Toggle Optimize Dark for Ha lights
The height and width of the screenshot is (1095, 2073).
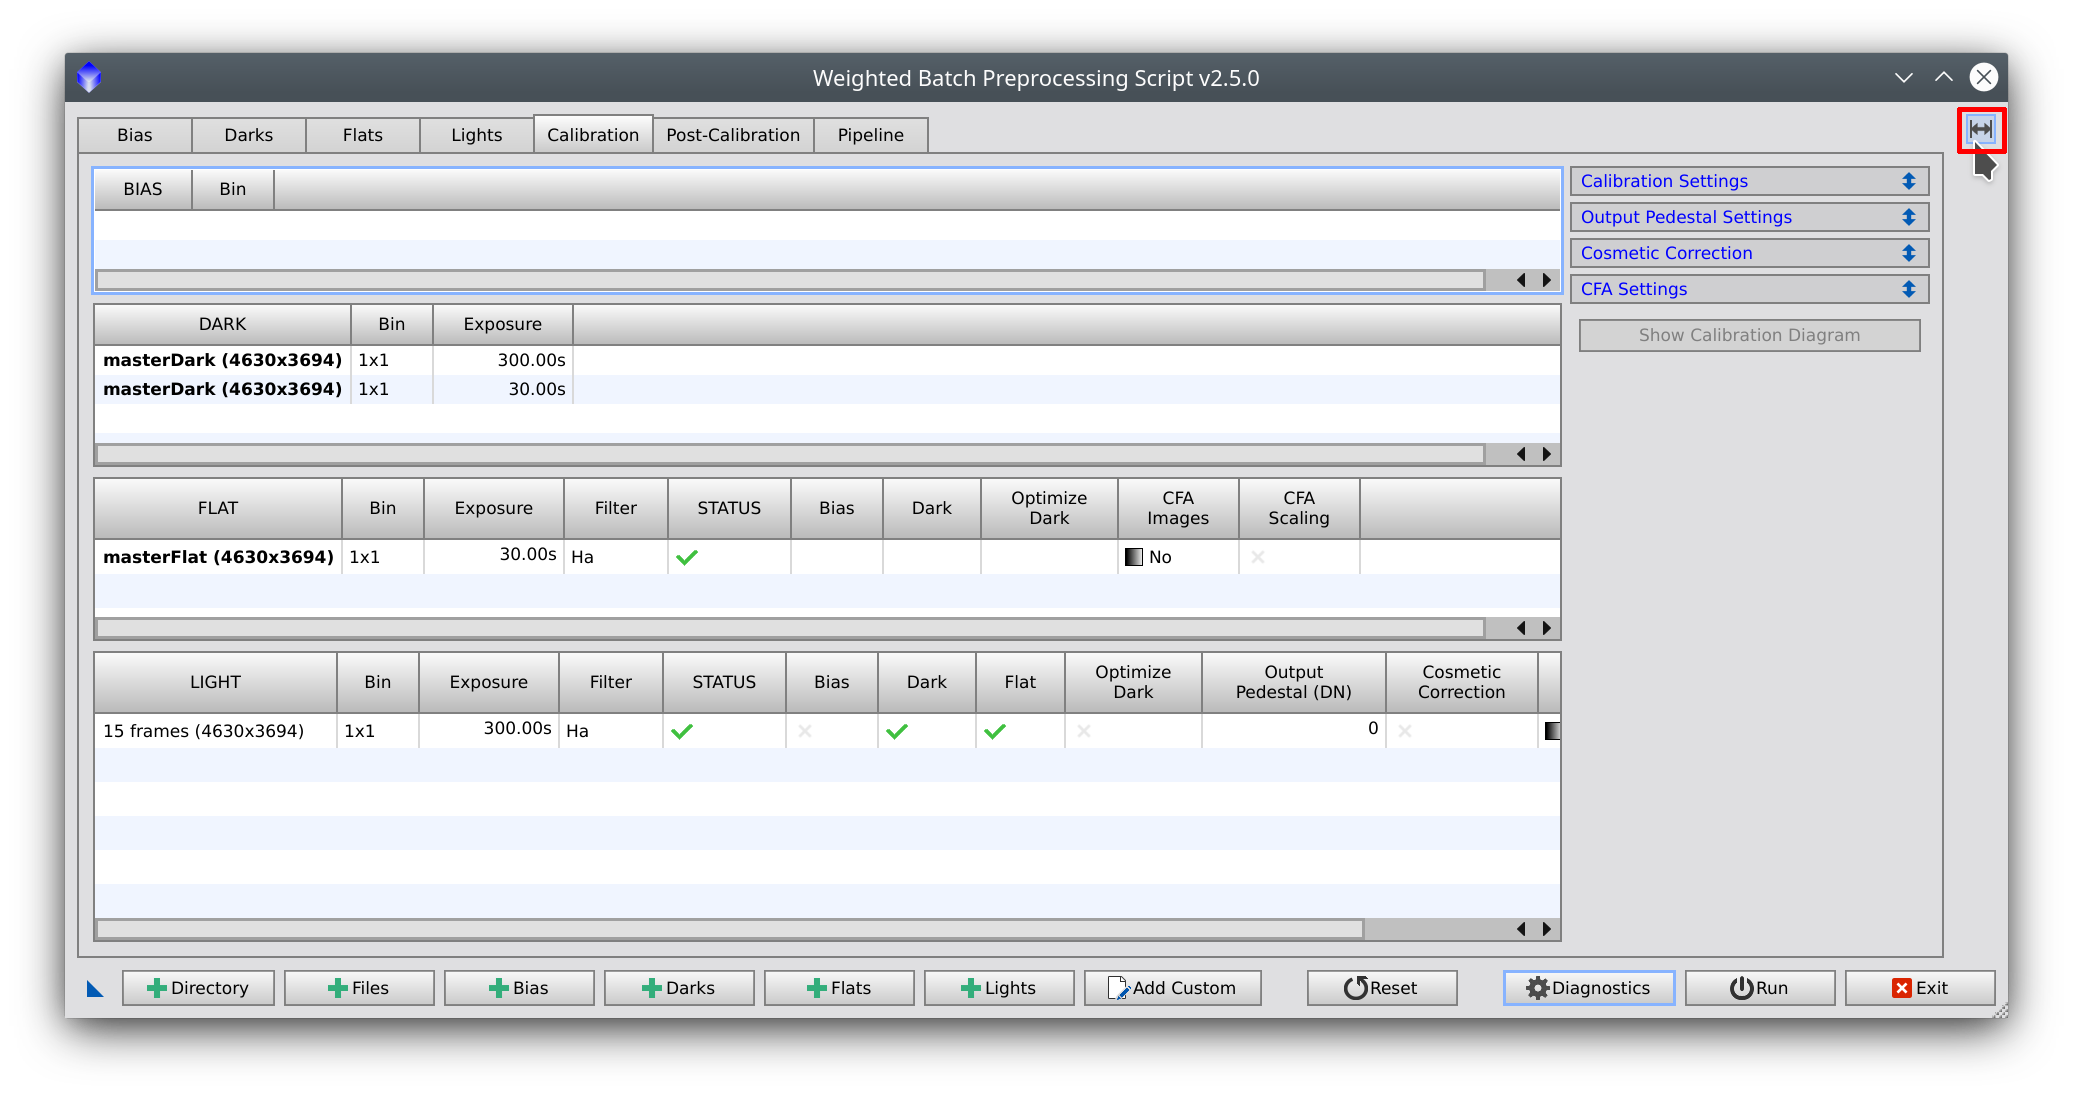(1082, 730)
